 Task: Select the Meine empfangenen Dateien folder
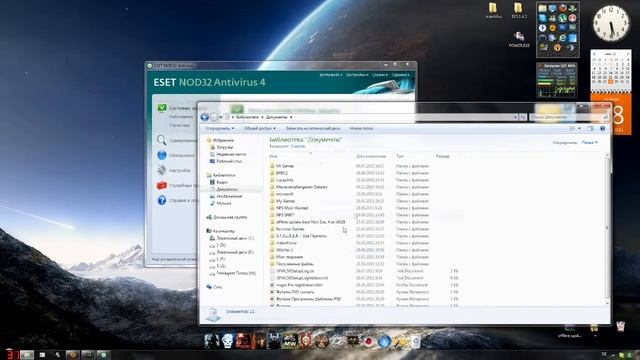(302, 187)
